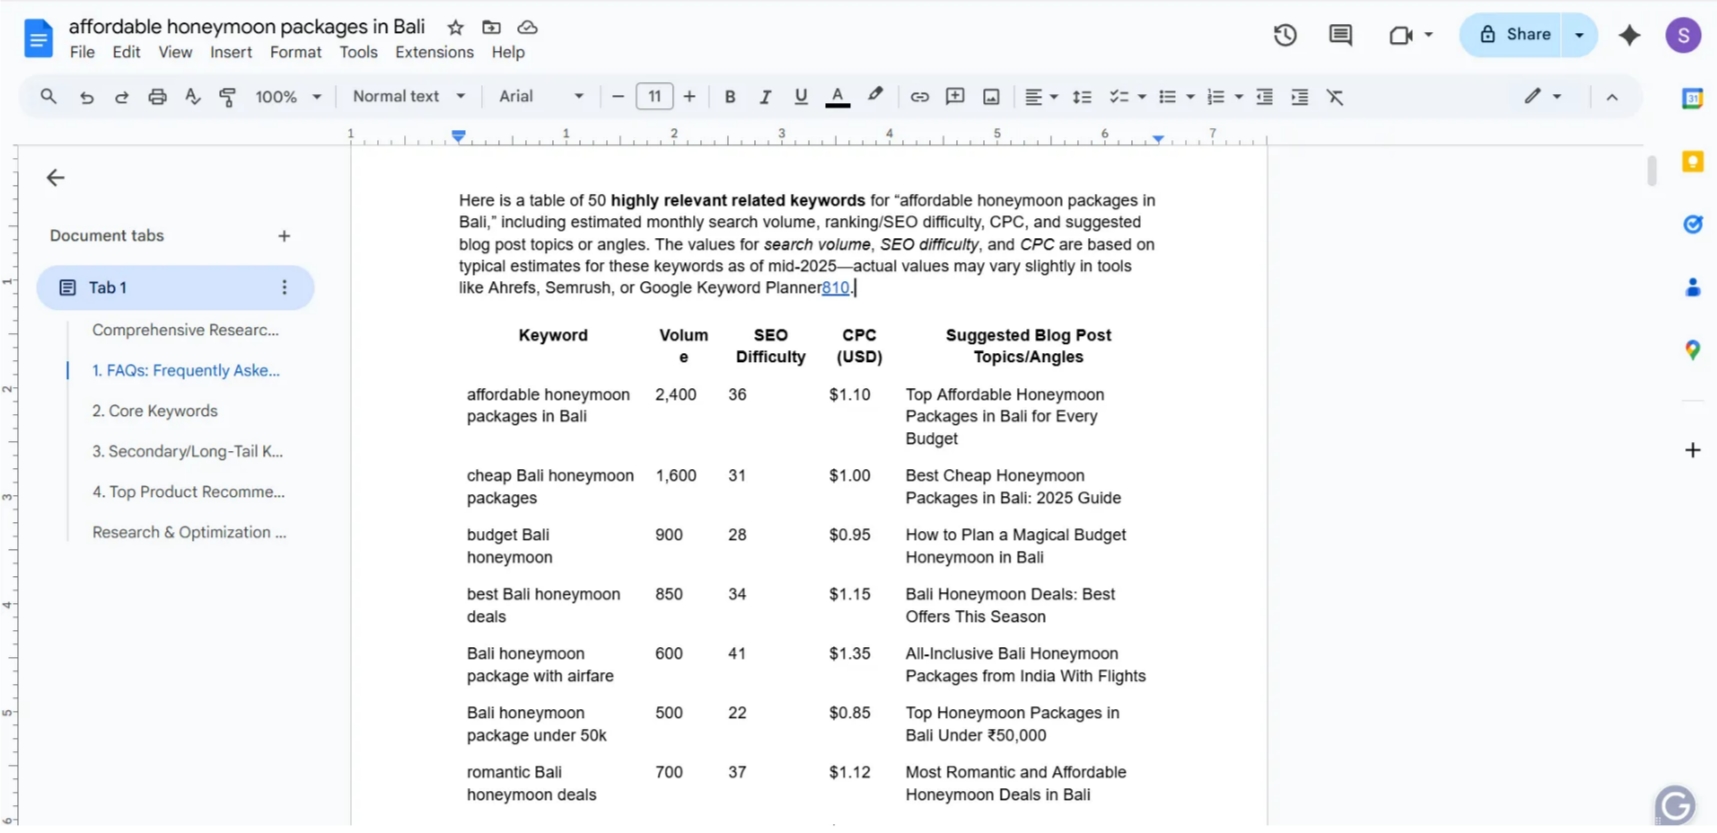The image size is (1717, 833).
Task: Open the Gemini sparkle icon
Action: pos(1629,35)
